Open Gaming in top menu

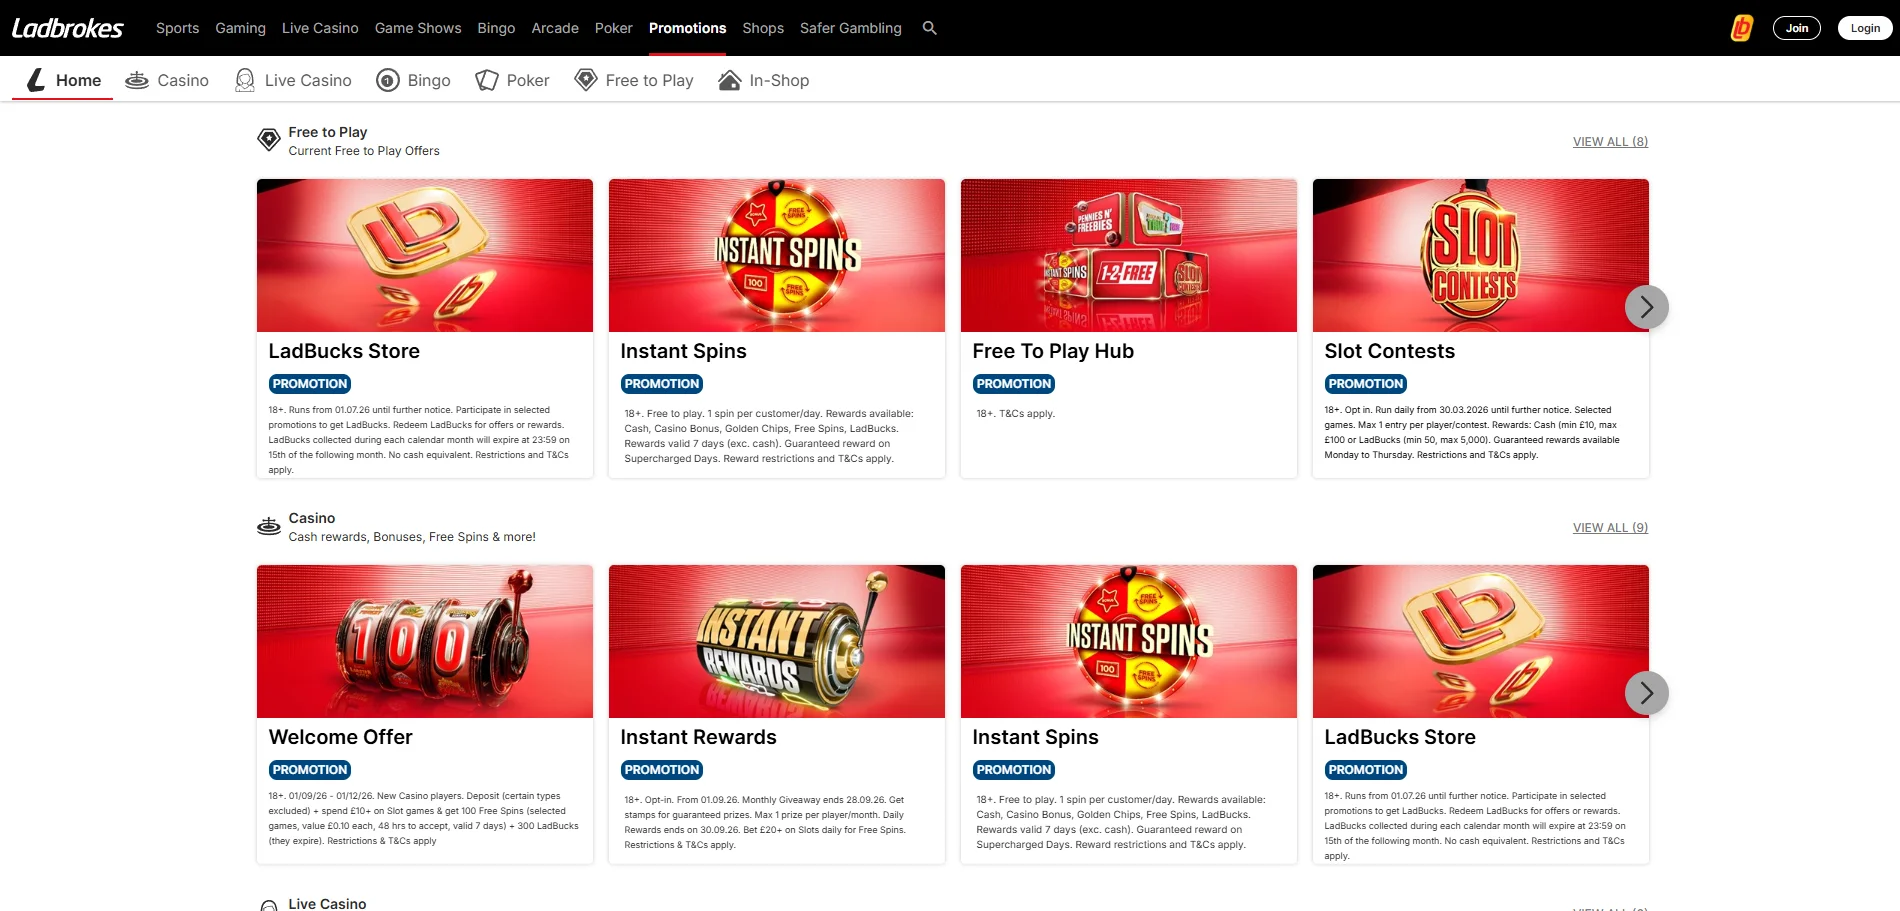(x=241, y=28)
